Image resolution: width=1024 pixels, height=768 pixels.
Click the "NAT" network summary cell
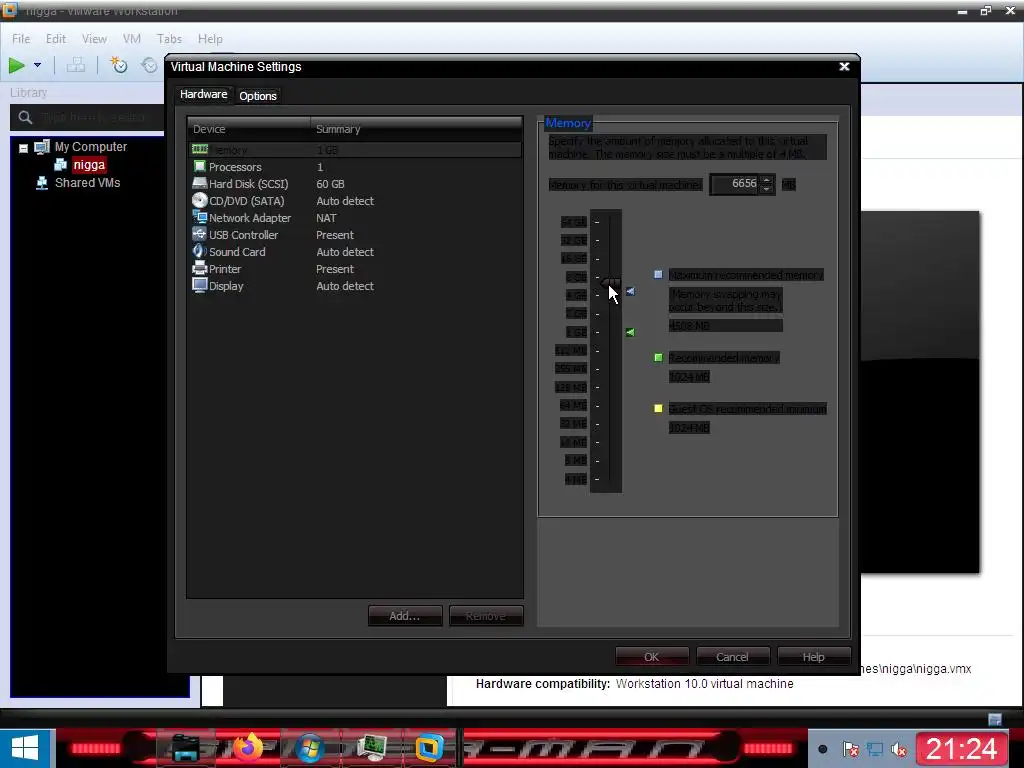click(x=327, y=218)
